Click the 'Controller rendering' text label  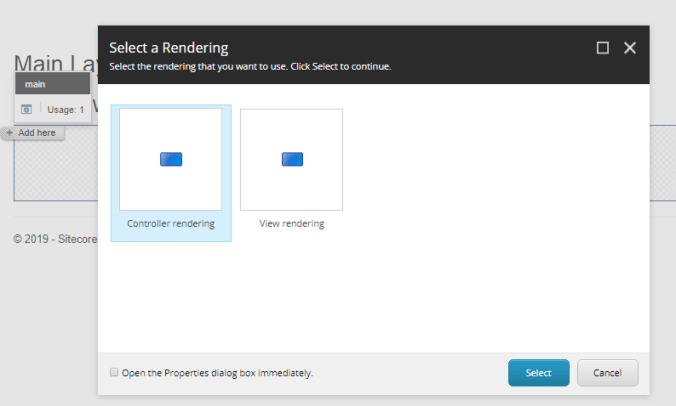[x=171, y=224]
